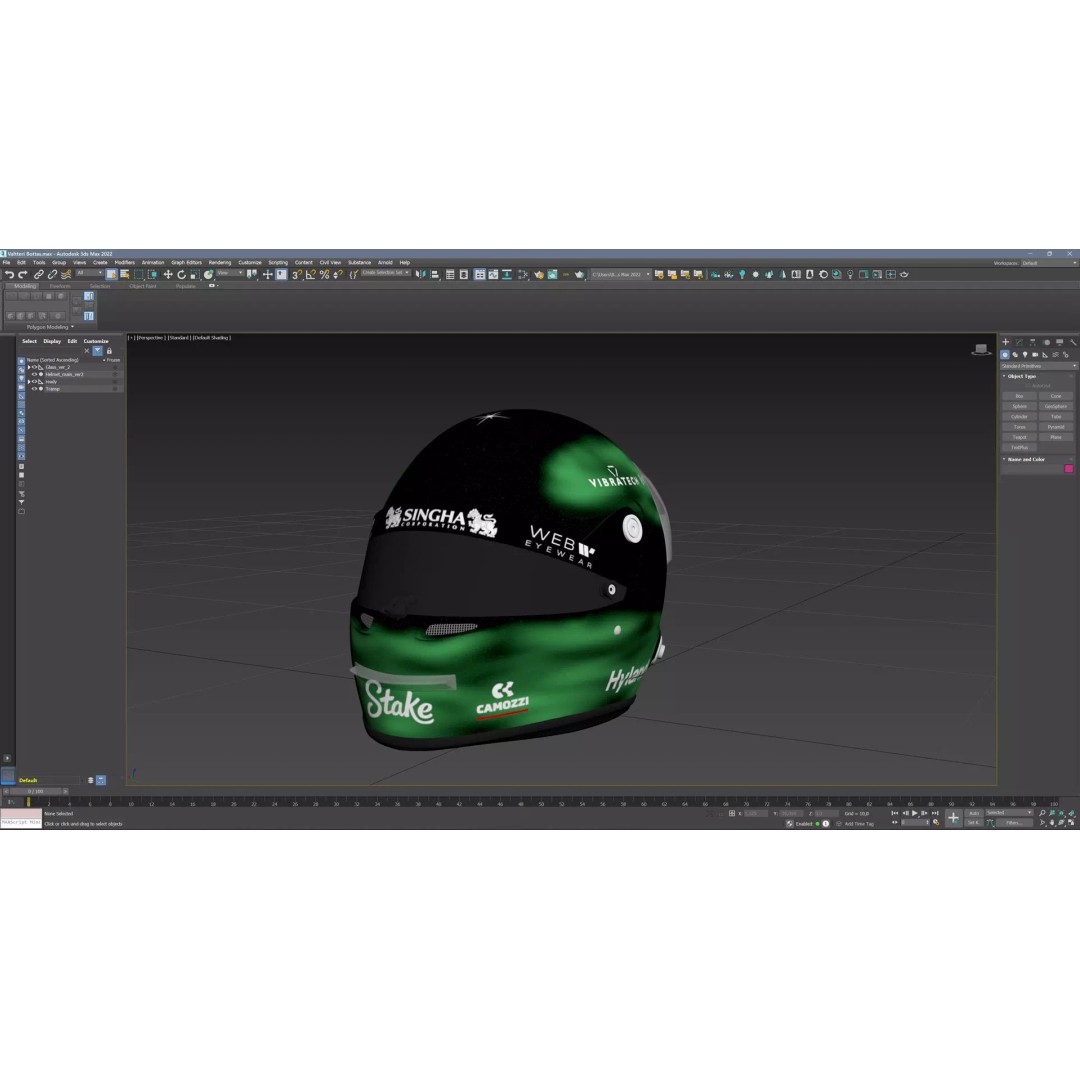Click the ViewCube in the viewport
Screen dimensions: 1080x1080
(x=981, y=349)
